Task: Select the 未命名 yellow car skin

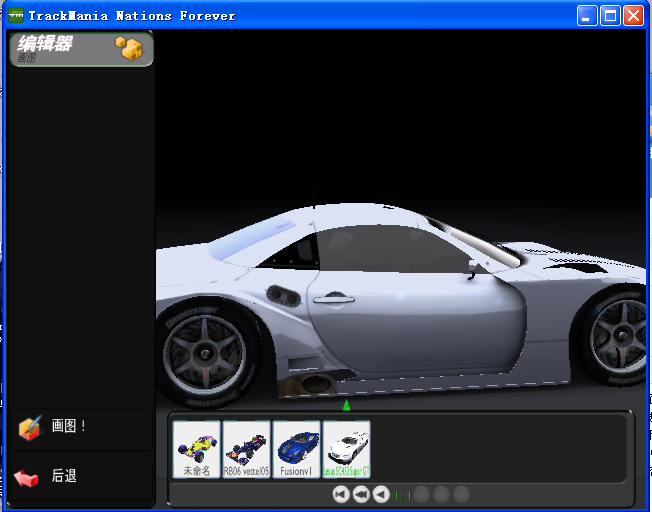Action: 196,449
